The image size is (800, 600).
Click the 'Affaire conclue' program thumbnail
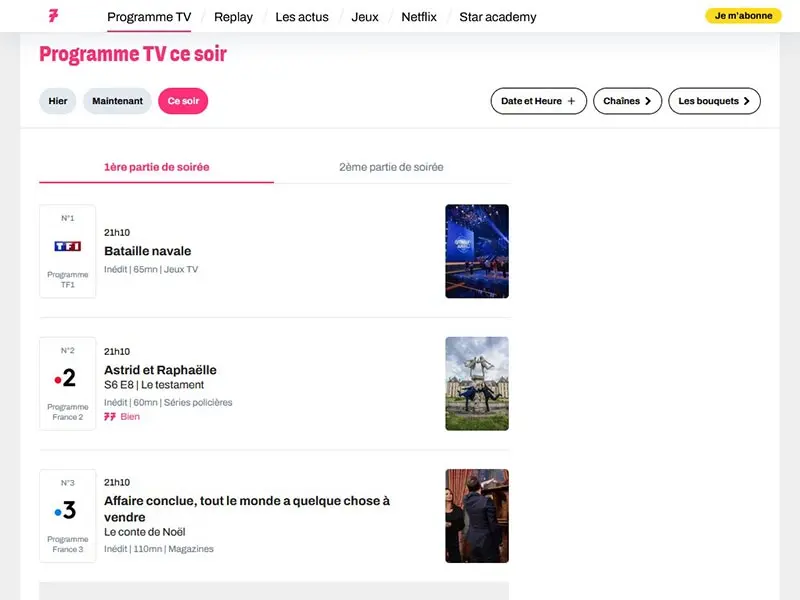[477, 515]
